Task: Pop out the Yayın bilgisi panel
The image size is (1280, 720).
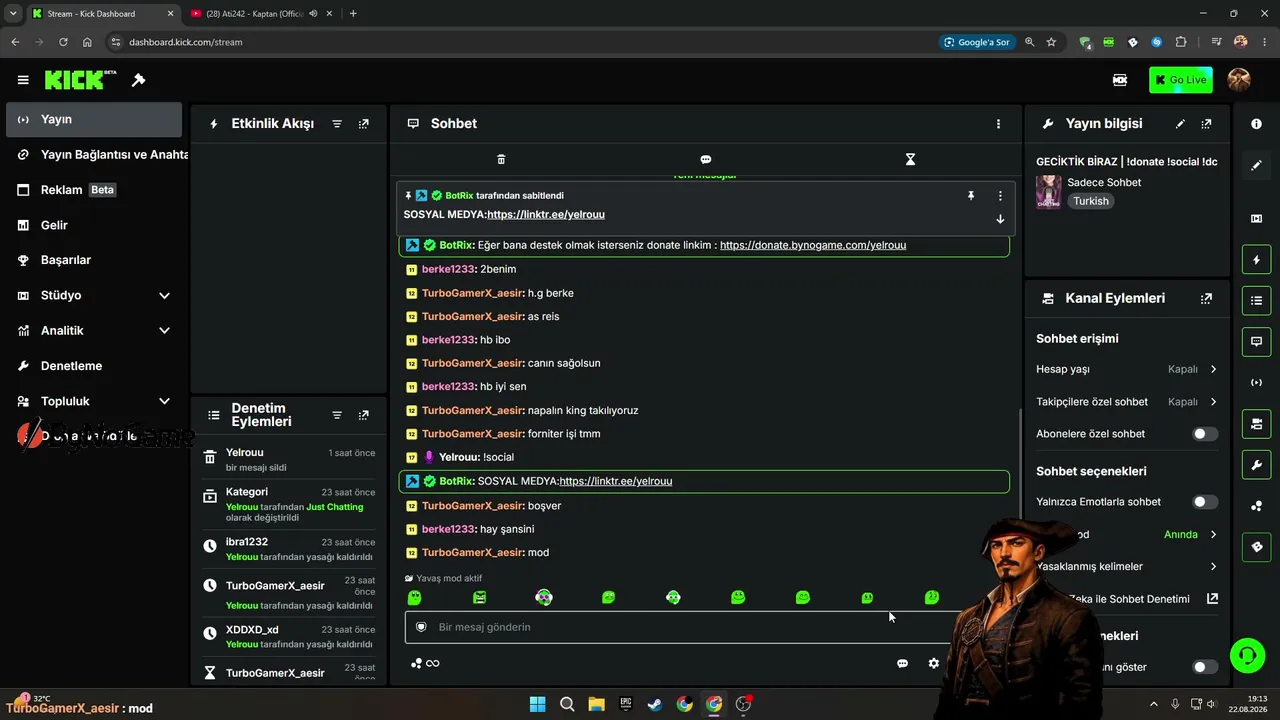Action: (x=1207, y=124)
